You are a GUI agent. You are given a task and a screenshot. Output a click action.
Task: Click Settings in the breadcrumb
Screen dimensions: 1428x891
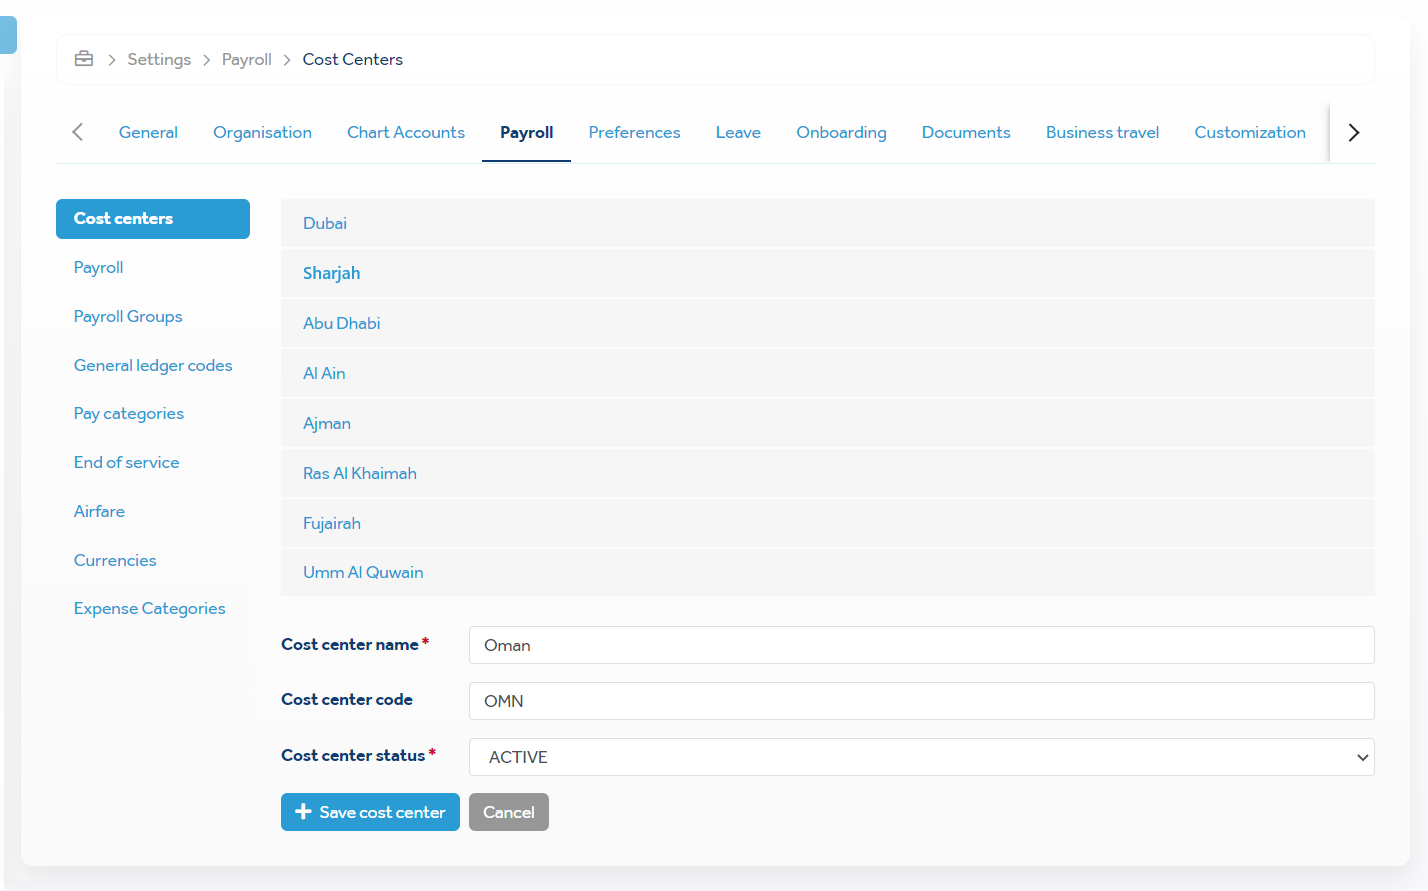[159, 59]
